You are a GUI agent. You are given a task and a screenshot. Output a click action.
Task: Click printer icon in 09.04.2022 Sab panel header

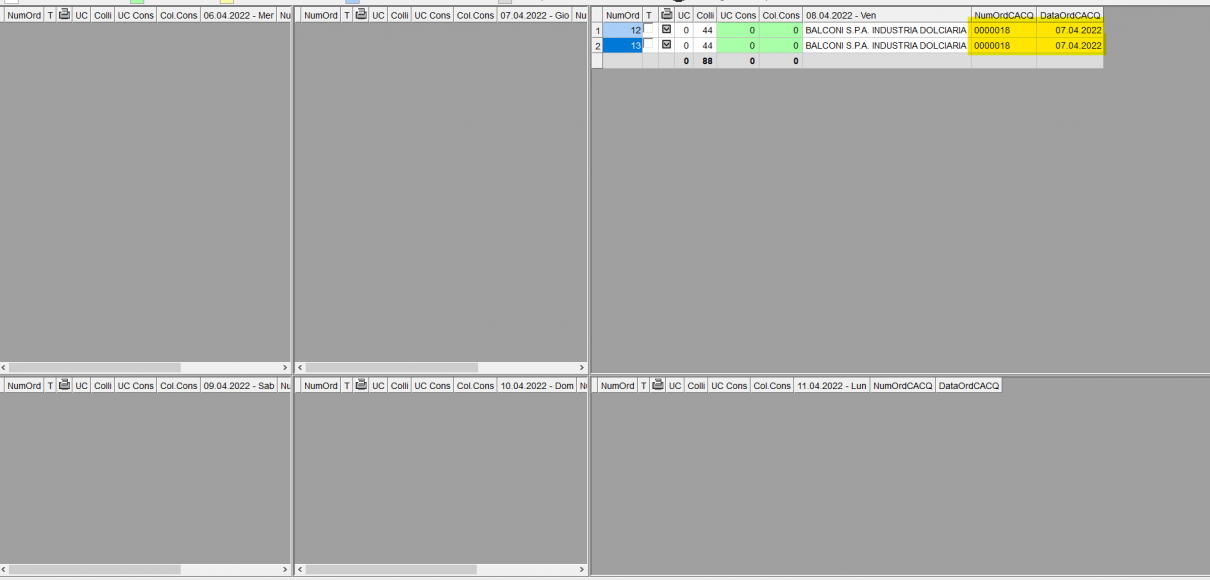[x=65, y=385]
